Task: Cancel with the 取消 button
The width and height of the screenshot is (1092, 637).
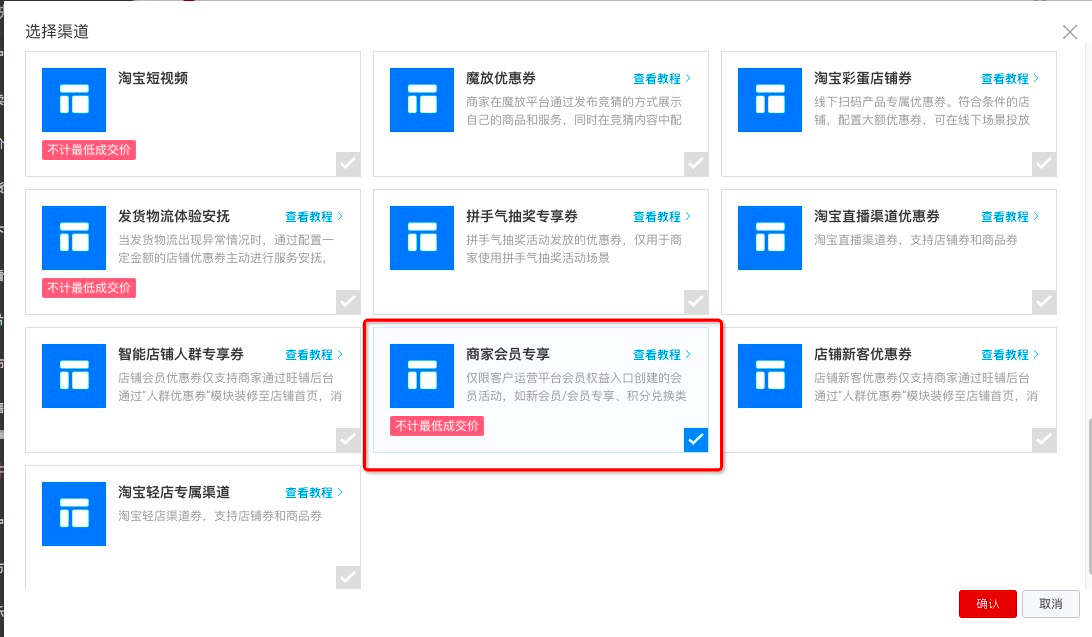Action: coord(1051,604)
